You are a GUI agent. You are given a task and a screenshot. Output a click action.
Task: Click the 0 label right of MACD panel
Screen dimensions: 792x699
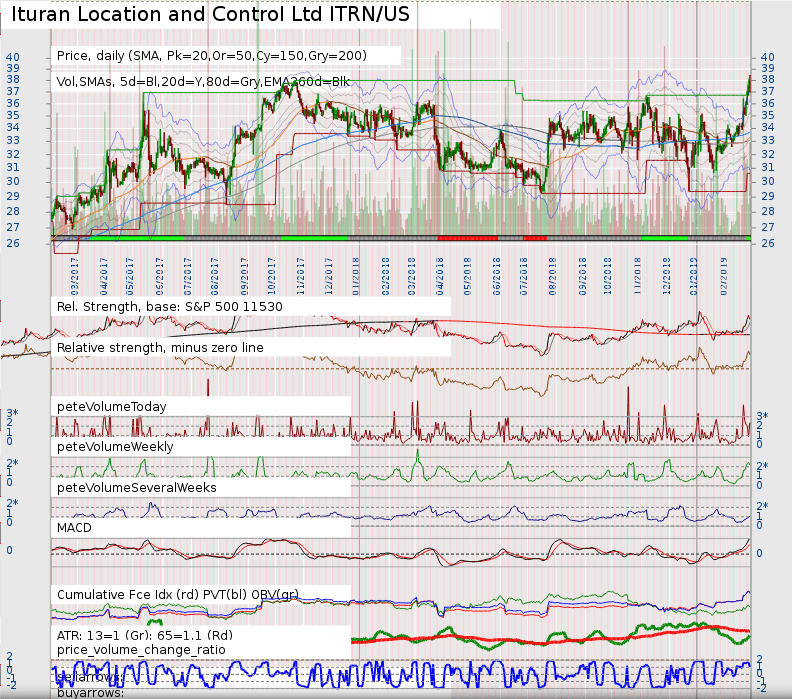tap(759, 554)
